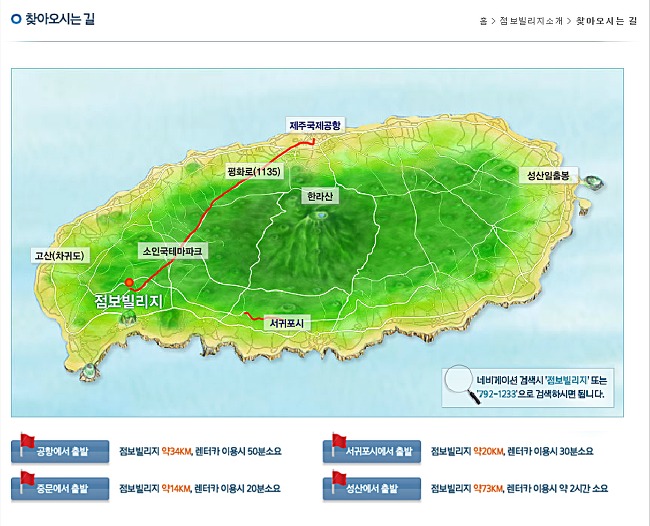
Task: Click the 한라산 map label
Action: (320, 196)
